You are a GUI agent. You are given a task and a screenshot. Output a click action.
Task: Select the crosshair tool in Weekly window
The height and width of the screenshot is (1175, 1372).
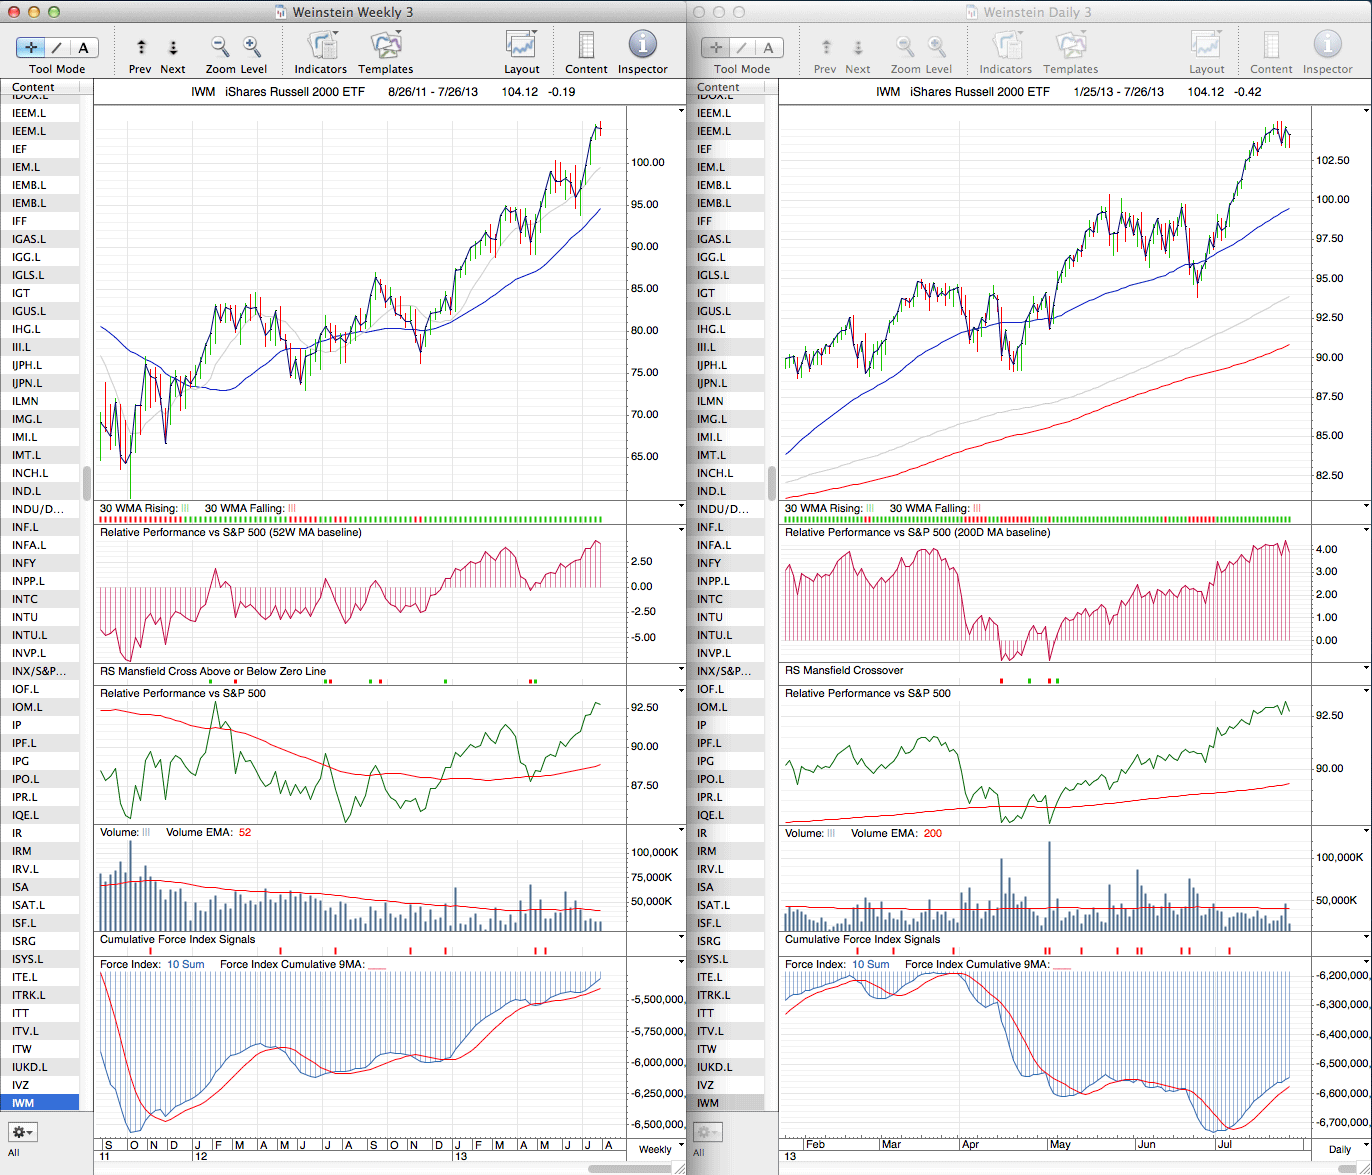tap(31, 47)
